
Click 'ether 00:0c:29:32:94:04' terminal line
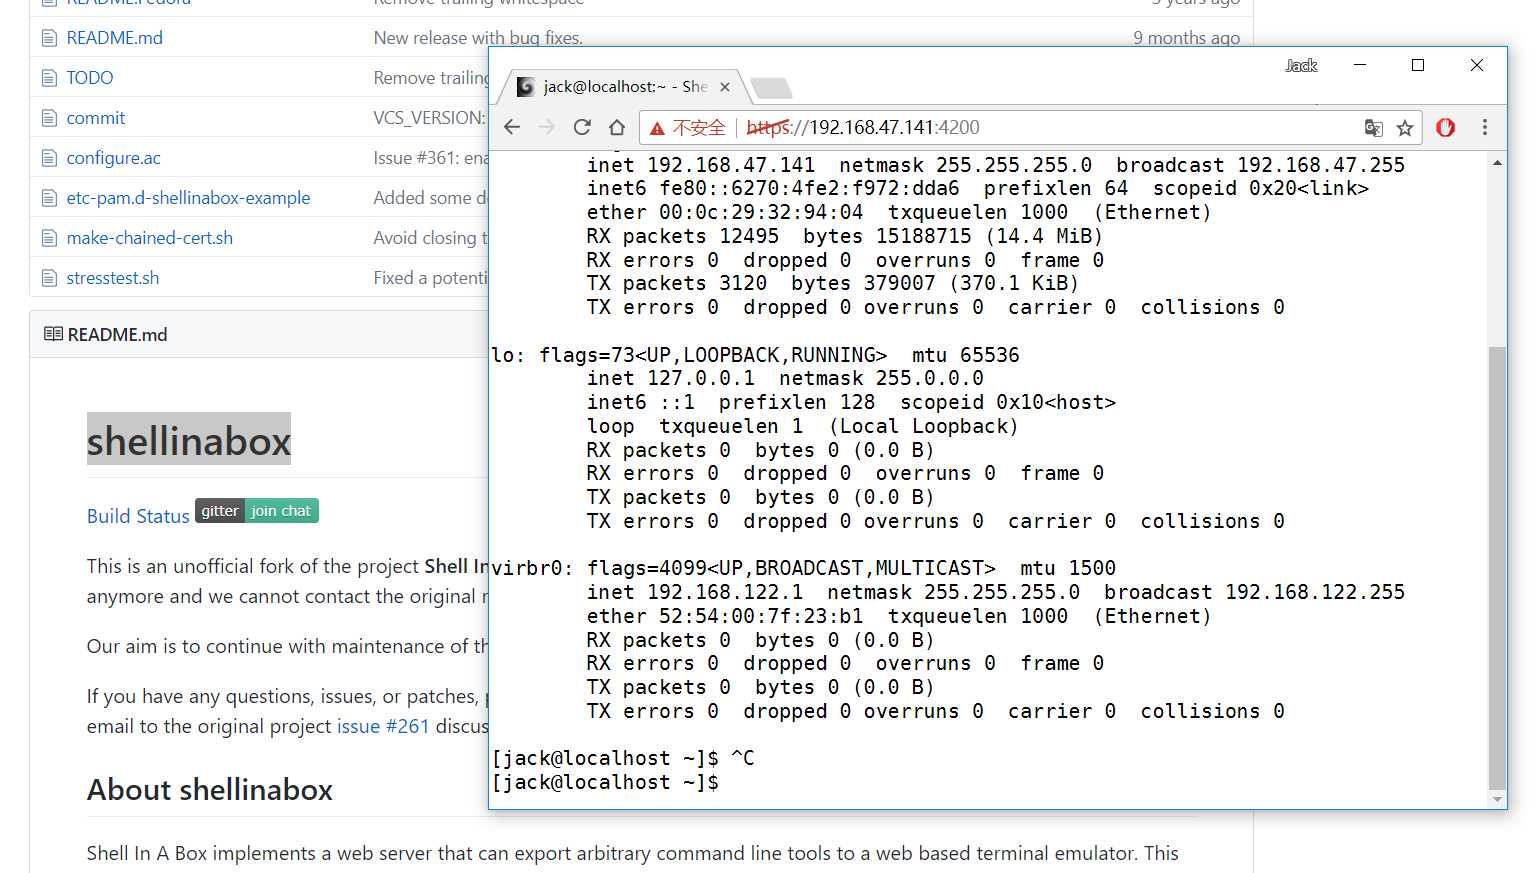(899, 212)
